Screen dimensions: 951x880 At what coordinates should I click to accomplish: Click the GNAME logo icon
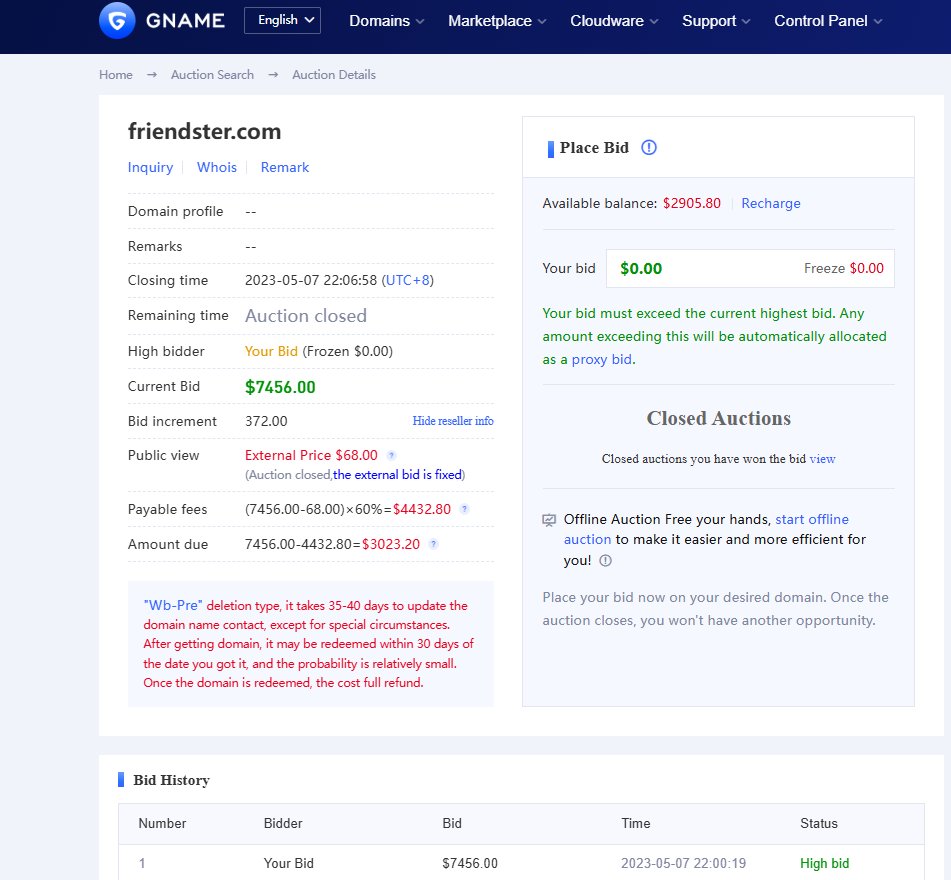coord(117,21)
